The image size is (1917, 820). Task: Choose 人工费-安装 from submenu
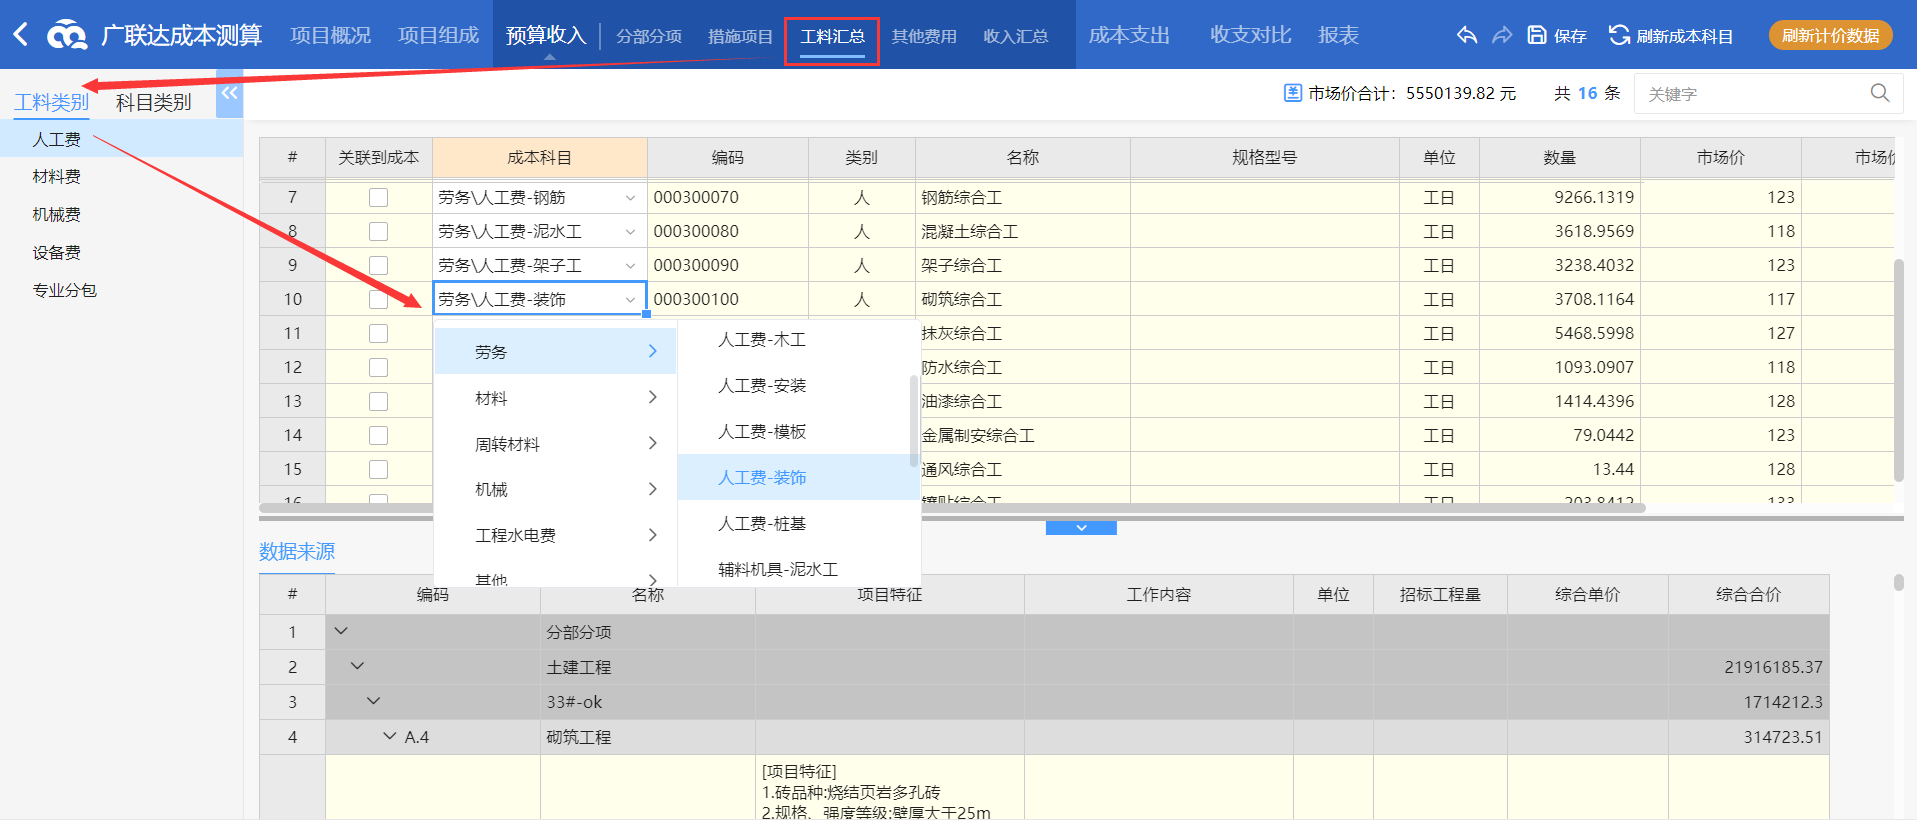(798, 386)
